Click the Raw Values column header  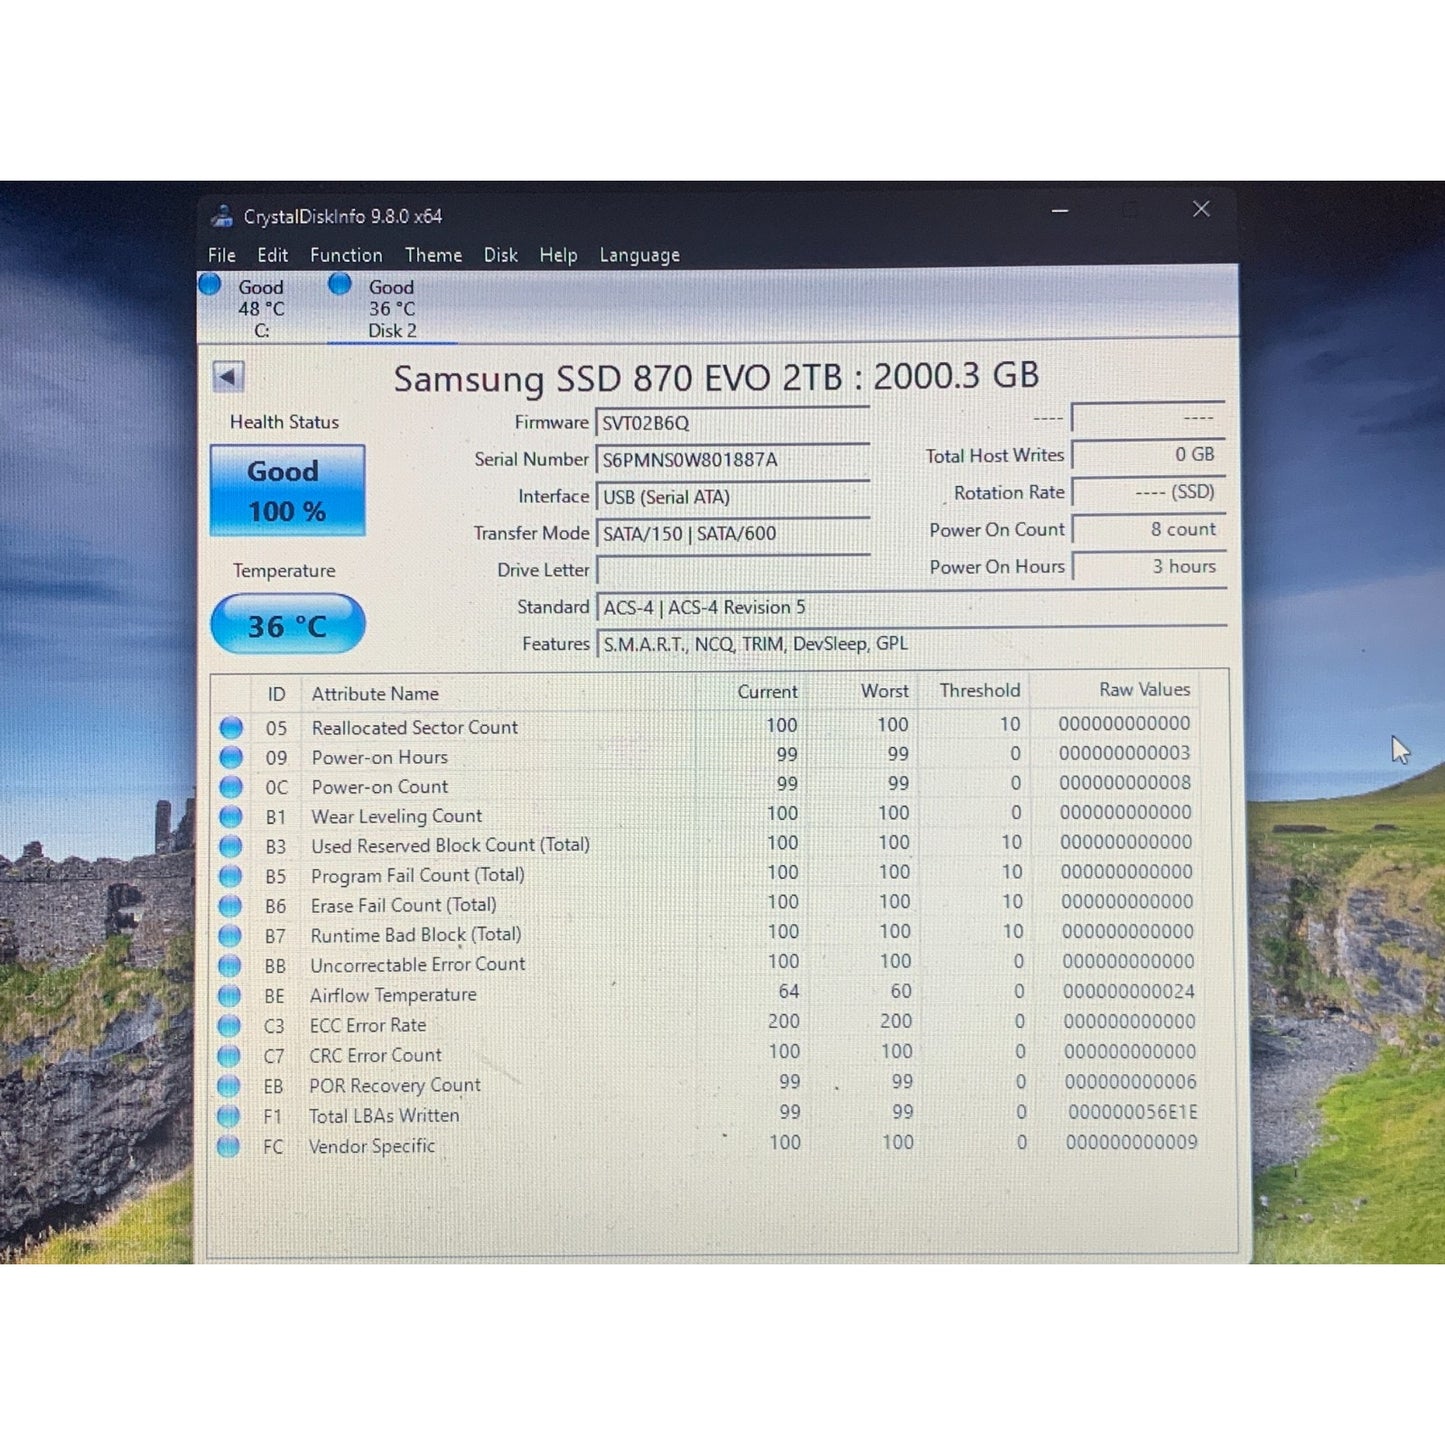(1145, 689)
